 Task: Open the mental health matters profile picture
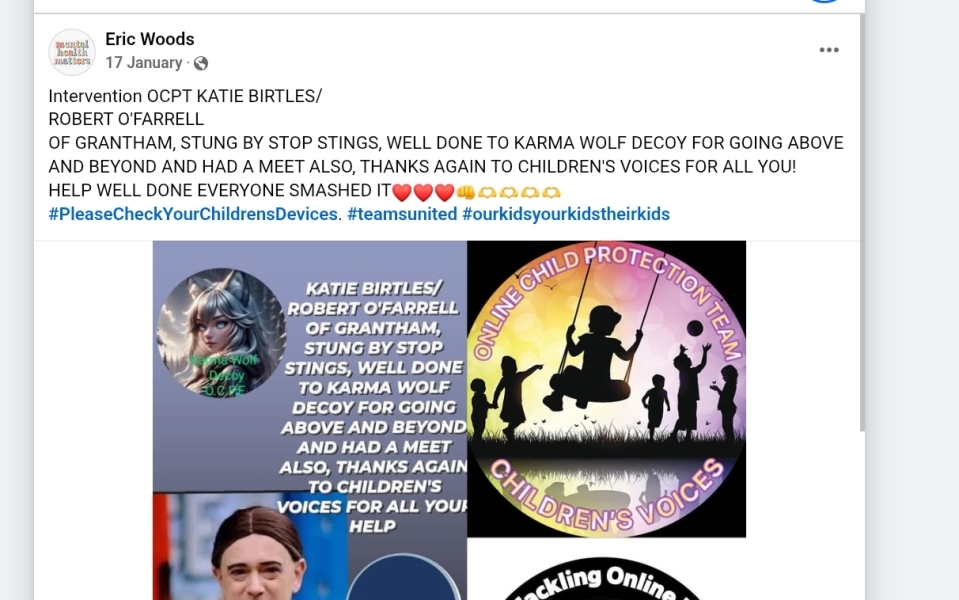pyautogui.click(x=72, y=52)
